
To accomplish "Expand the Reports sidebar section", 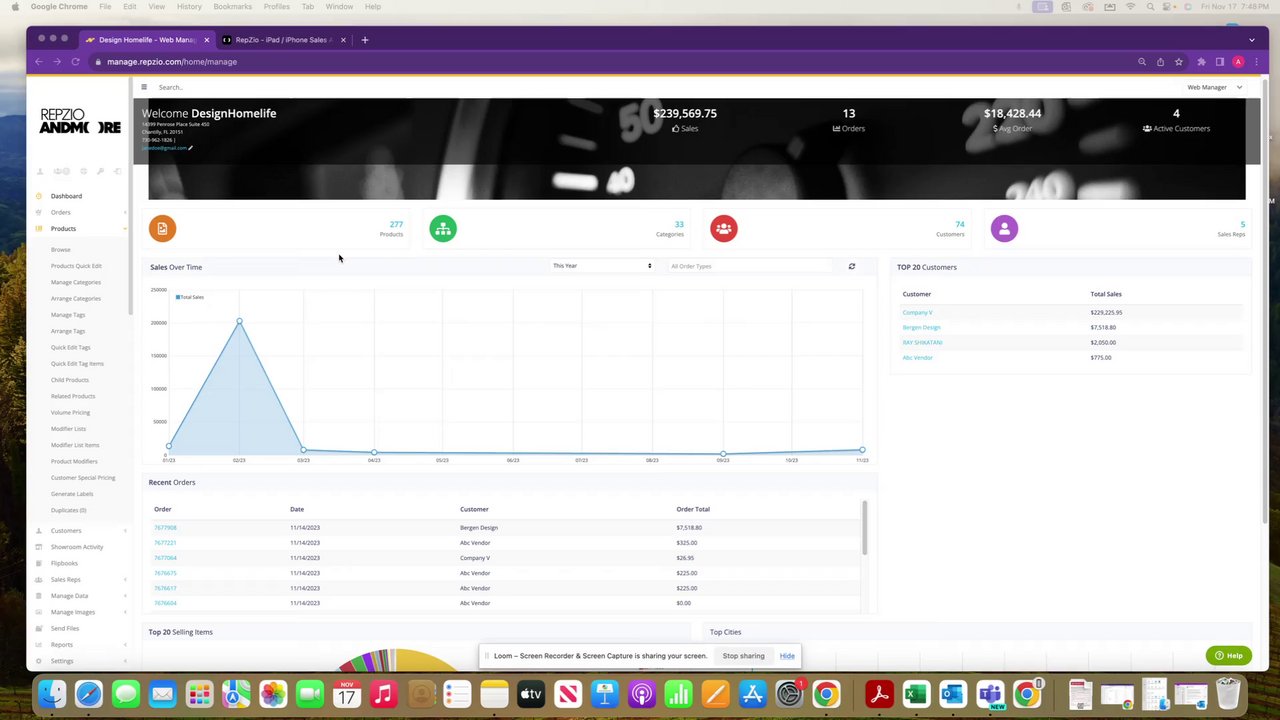I will [80, 645].
